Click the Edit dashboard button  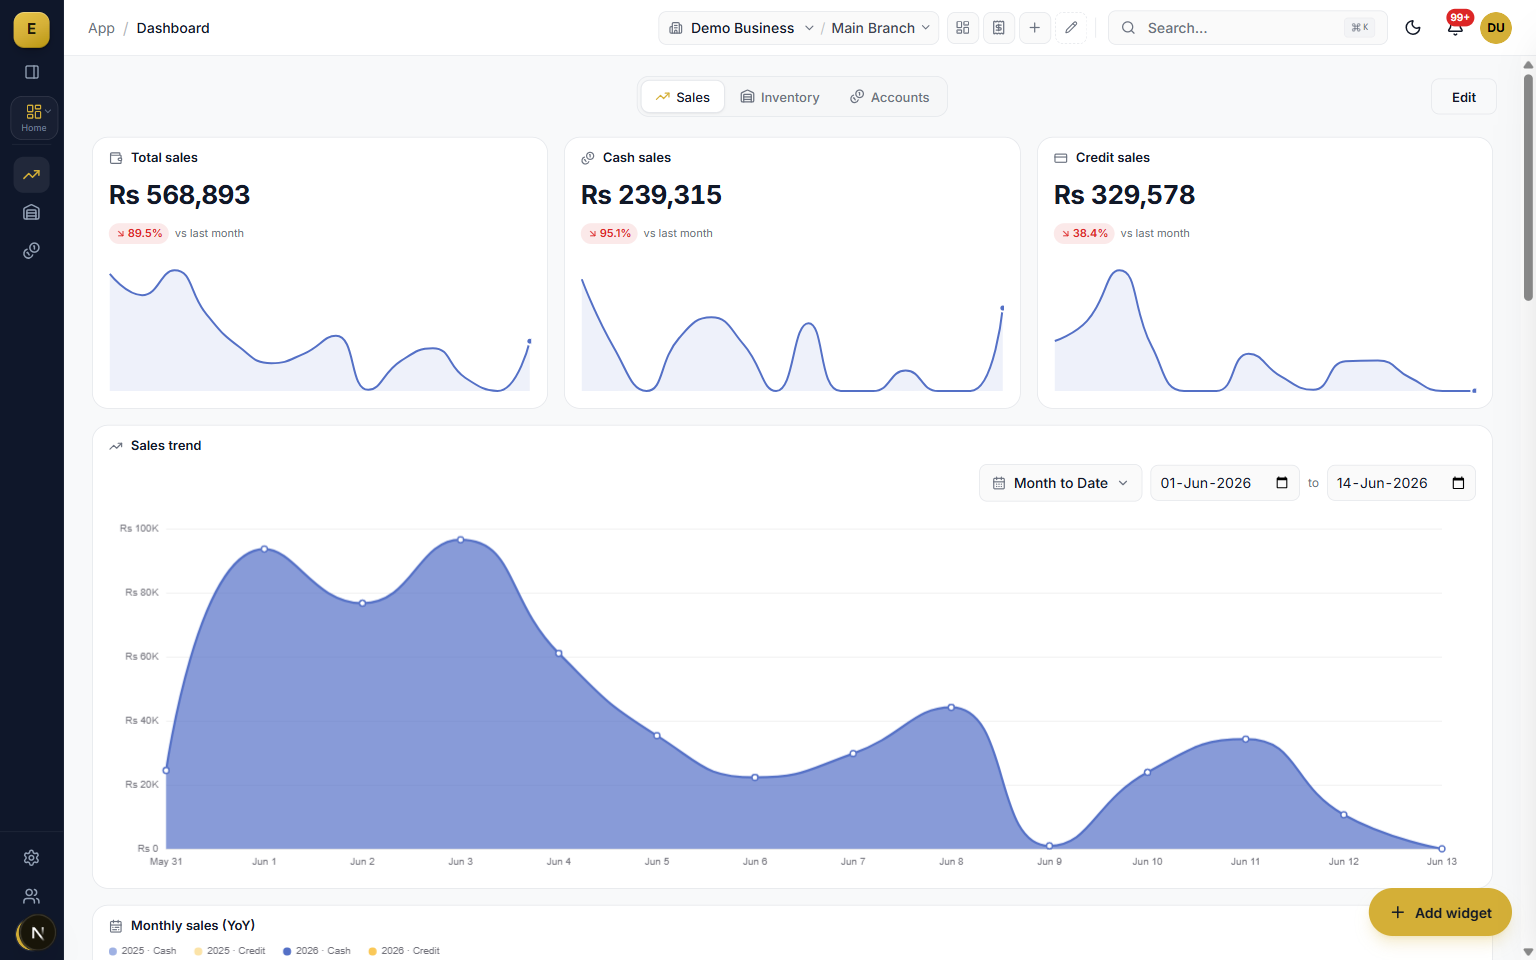[x=1464, y=97]
